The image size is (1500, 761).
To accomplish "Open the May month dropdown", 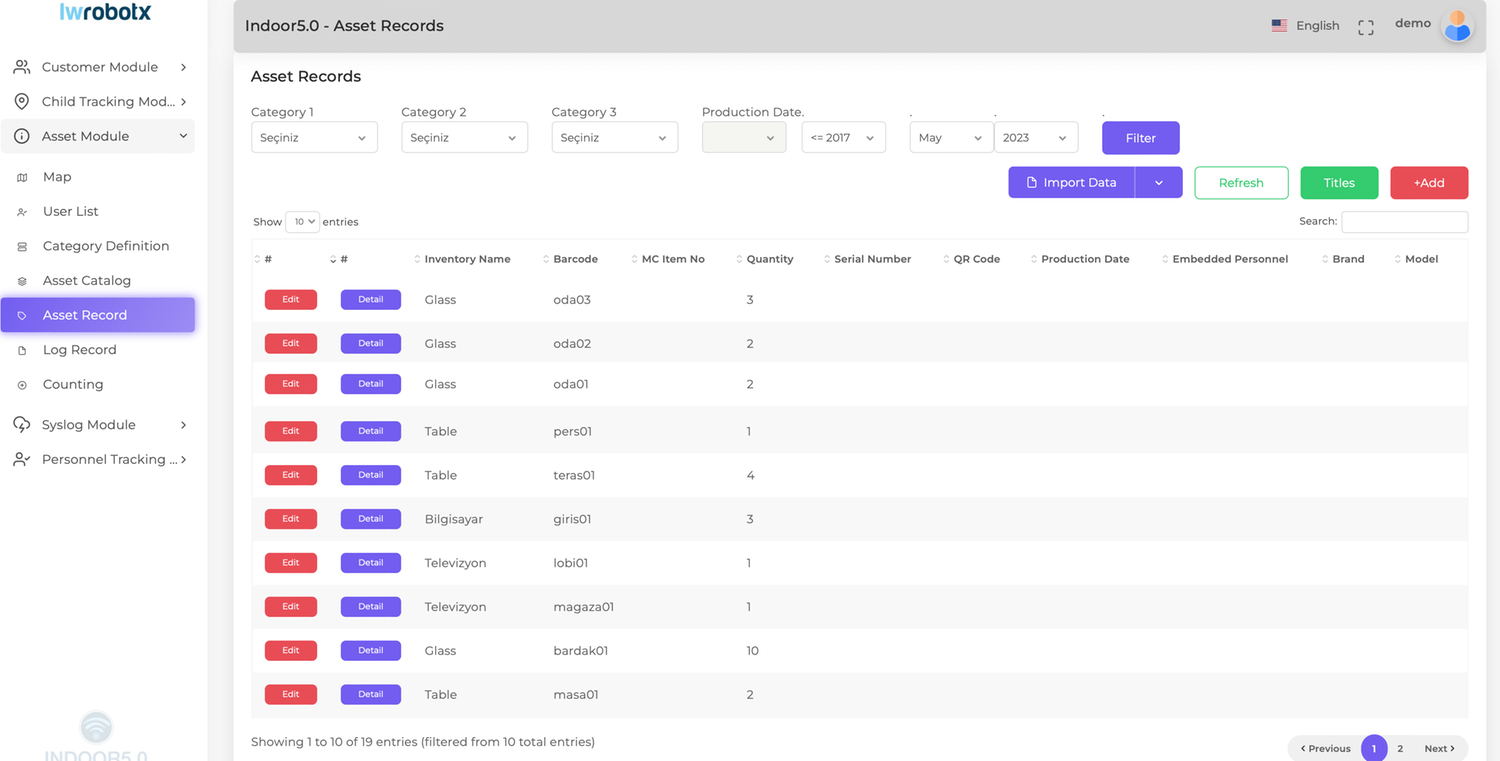I will coord(950,138).
